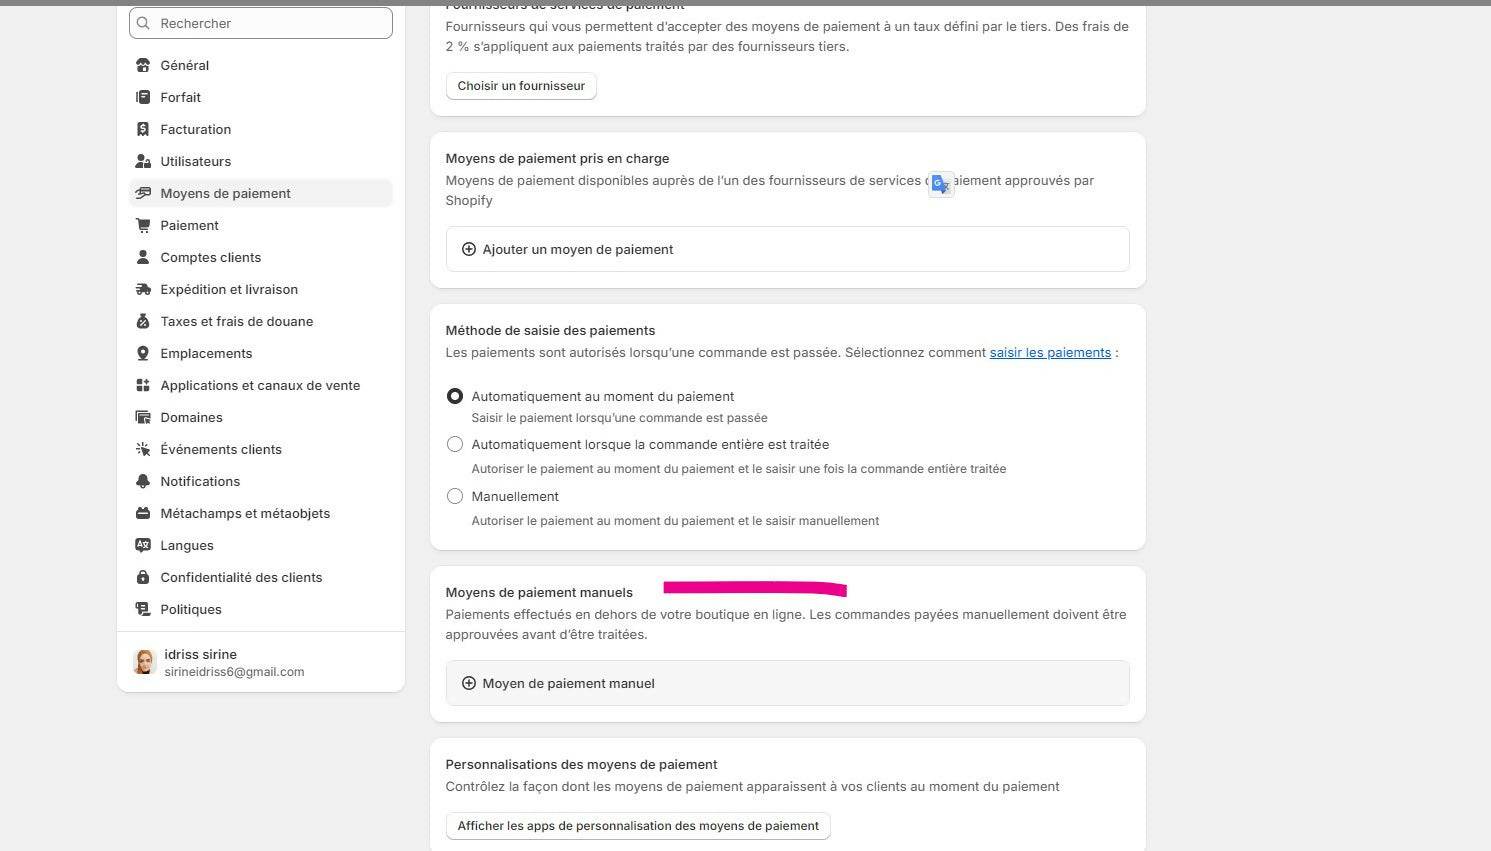Expand the 'Moyen de paiement manuel' row
The height and width of the screenshot is (851, 1491).
click(568, 683)
